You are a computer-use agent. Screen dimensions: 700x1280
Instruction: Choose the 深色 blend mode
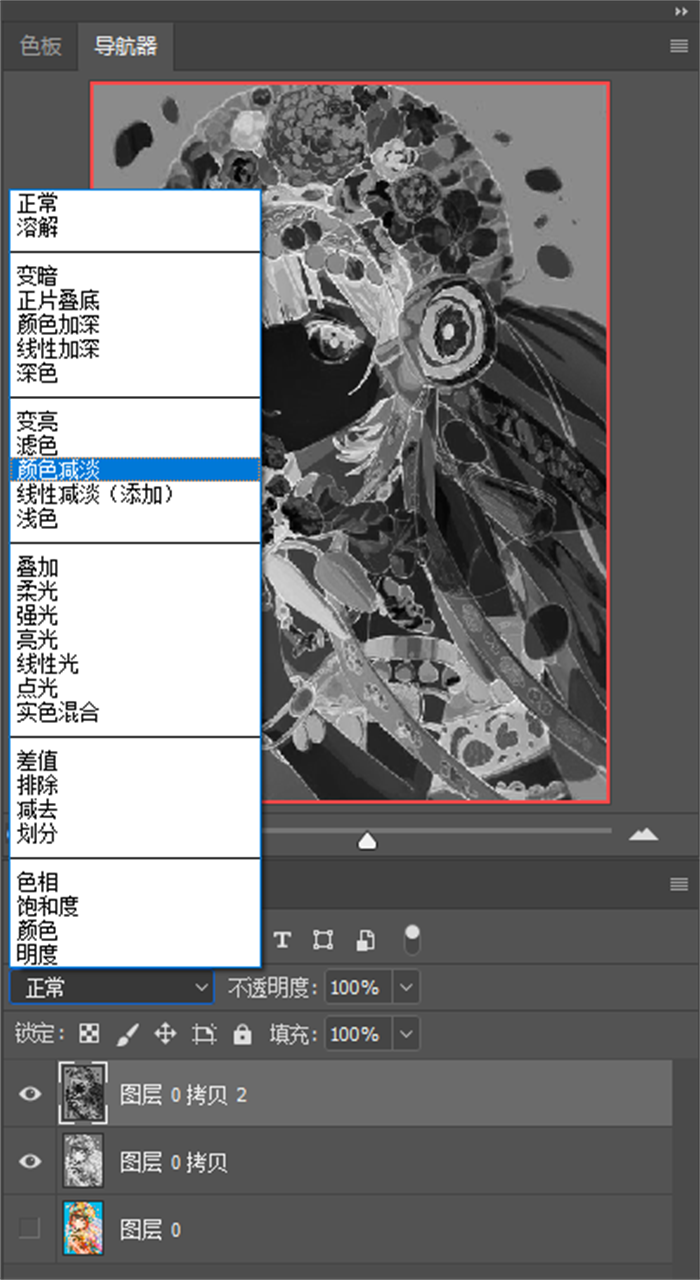pos(135,373)
